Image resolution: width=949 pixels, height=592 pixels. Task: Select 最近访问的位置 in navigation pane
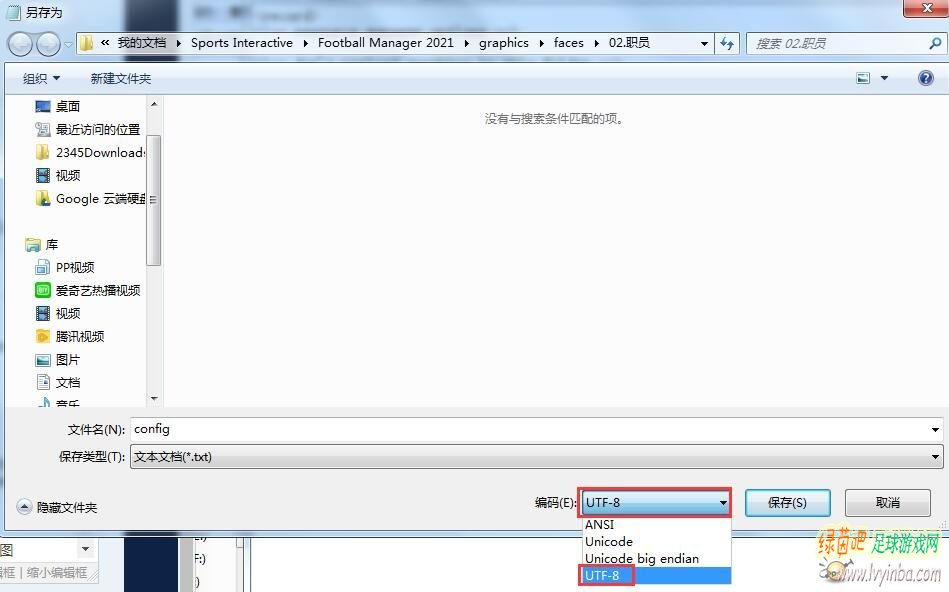97,130
